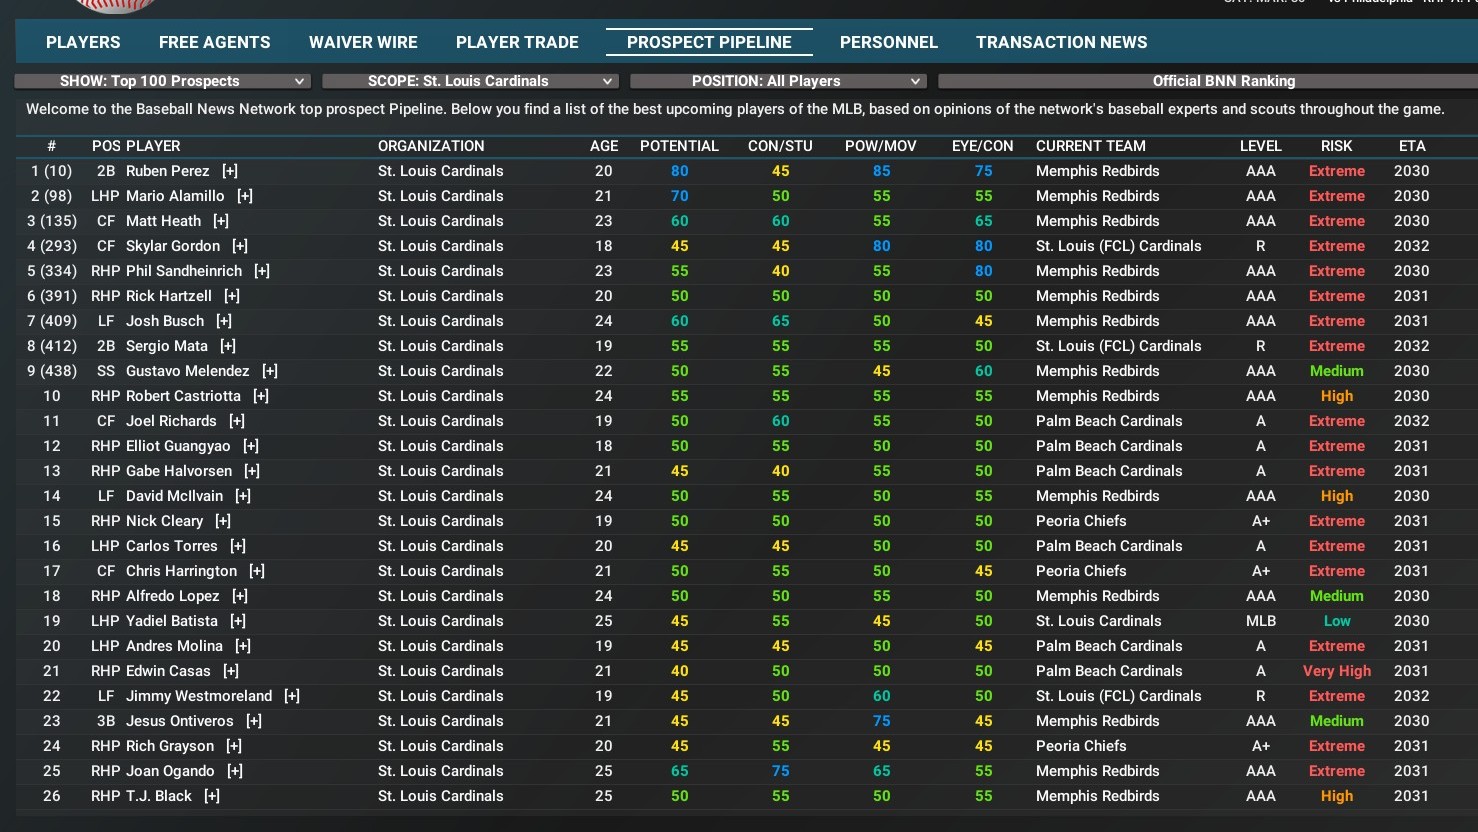Sort prospects by the RISK column header
Screen dimensions: 1478x832
(x=1336, y=146)
